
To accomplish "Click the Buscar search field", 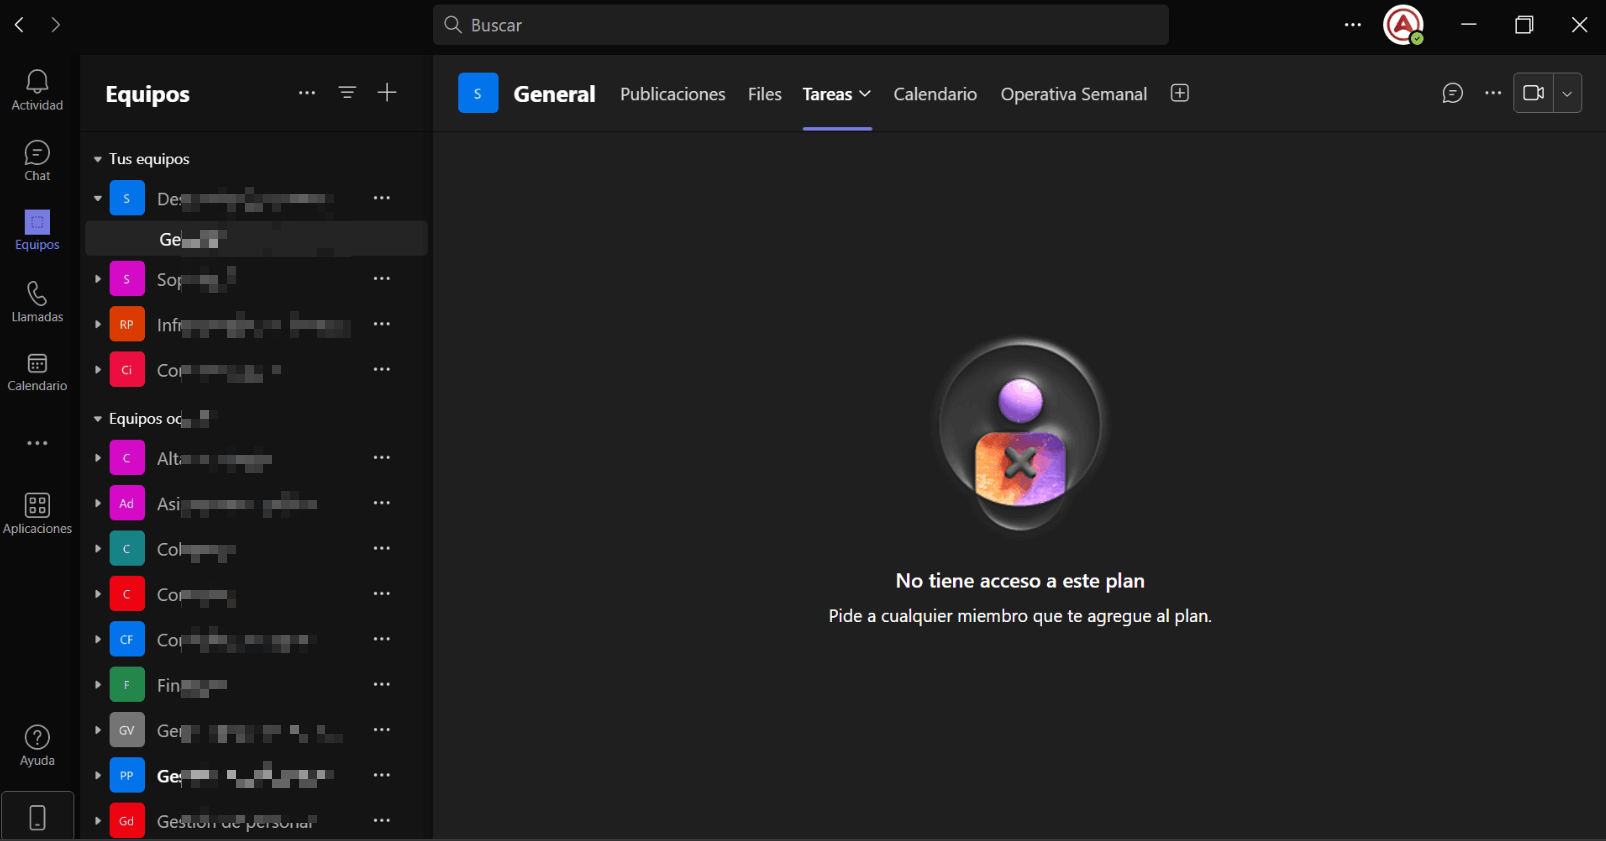I will pyautogui.click(x=801, y=25).
